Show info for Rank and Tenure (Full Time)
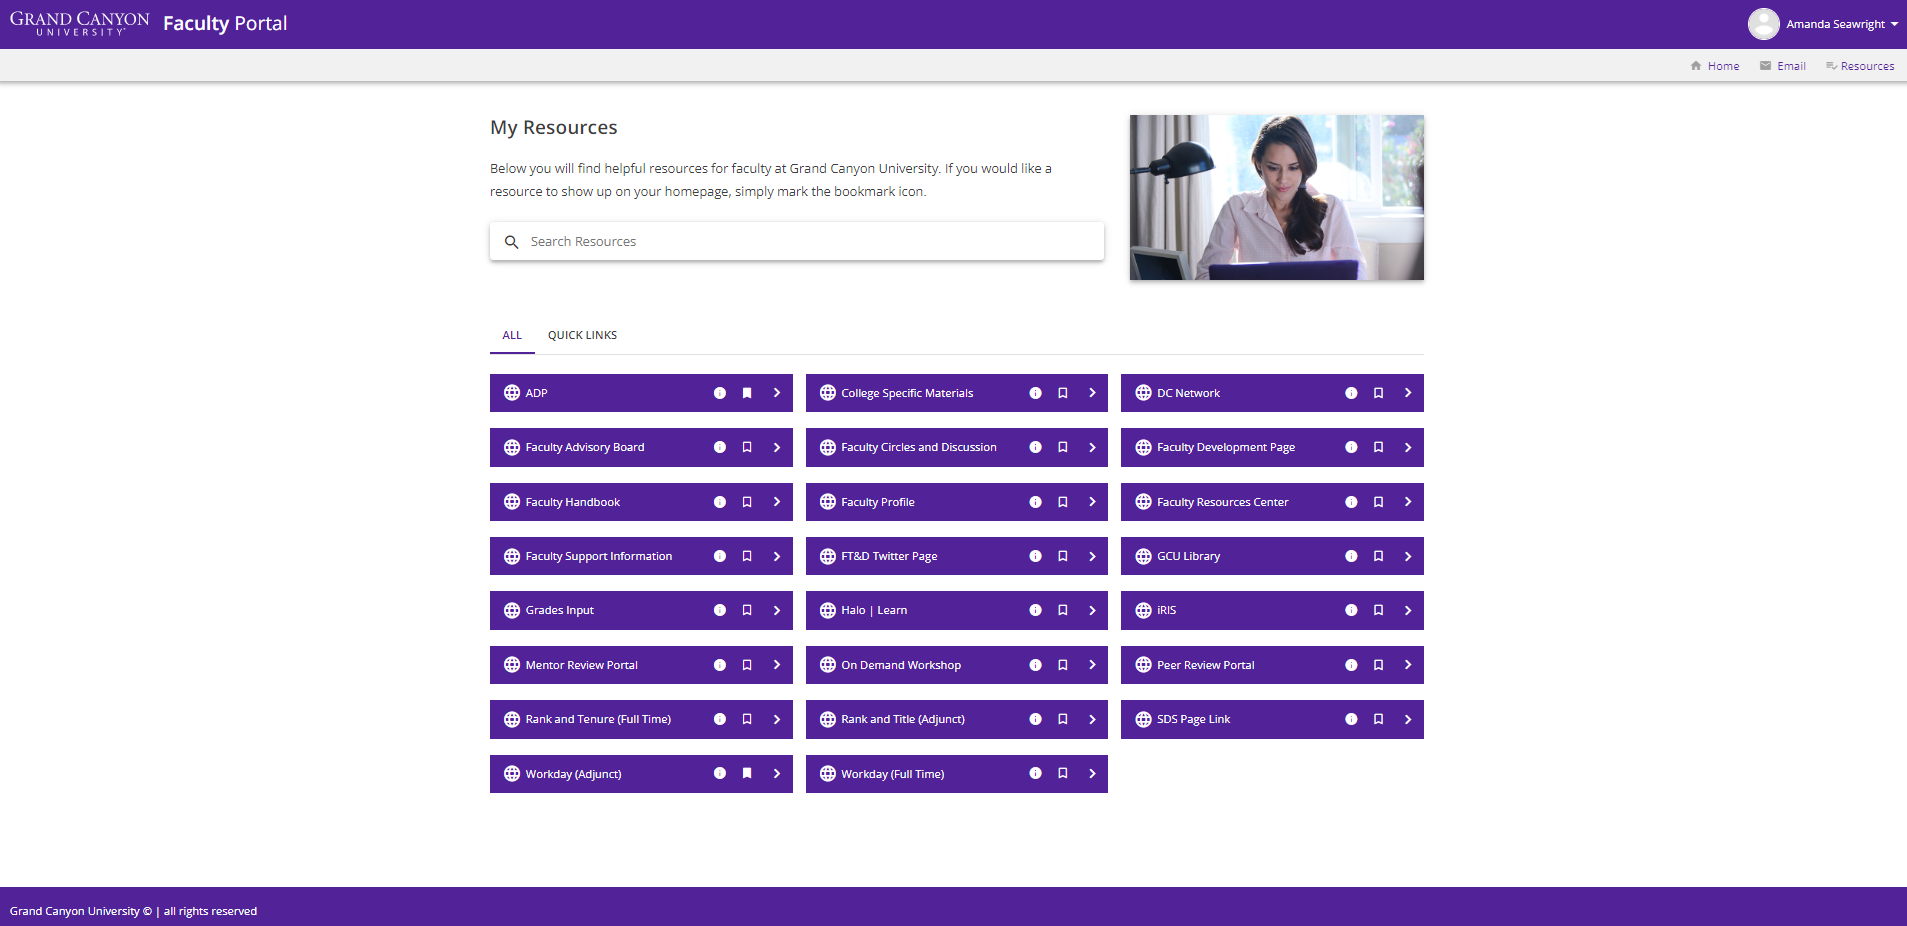Image resolution: width=1907 pixels, height=926 pixels. click(x=720, y=719)
